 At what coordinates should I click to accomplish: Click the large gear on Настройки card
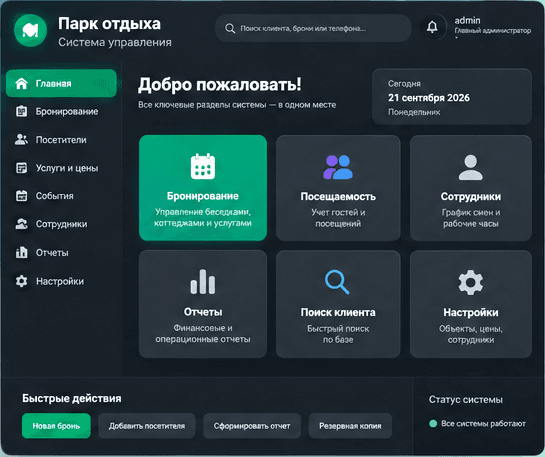pos(471,283)
